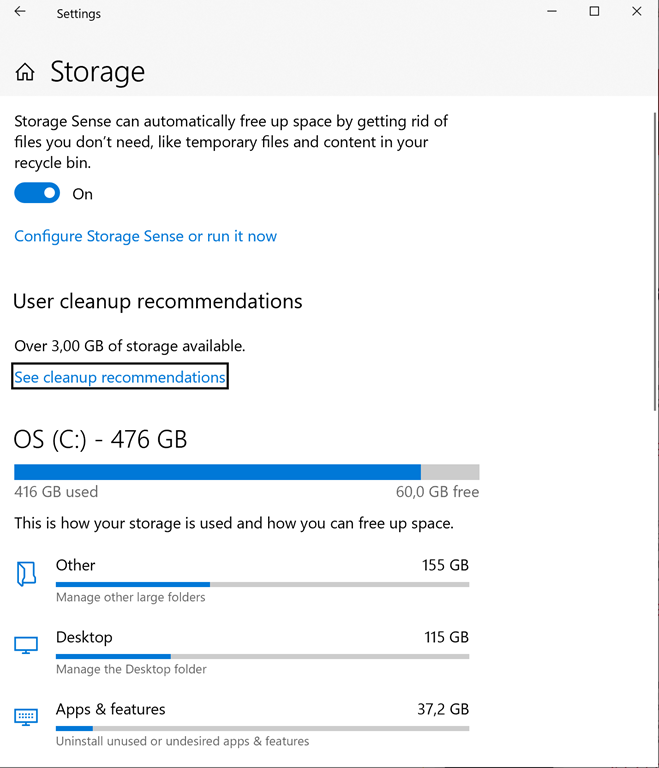
Task: Click the Other 155 GB usage bar
Action: (262, 584)
